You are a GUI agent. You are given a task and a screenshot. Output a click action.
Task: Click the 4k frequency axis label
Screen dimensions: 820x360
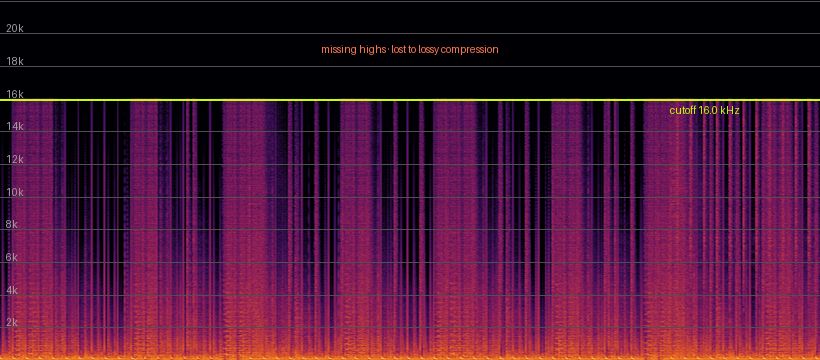tap(12, 290)
